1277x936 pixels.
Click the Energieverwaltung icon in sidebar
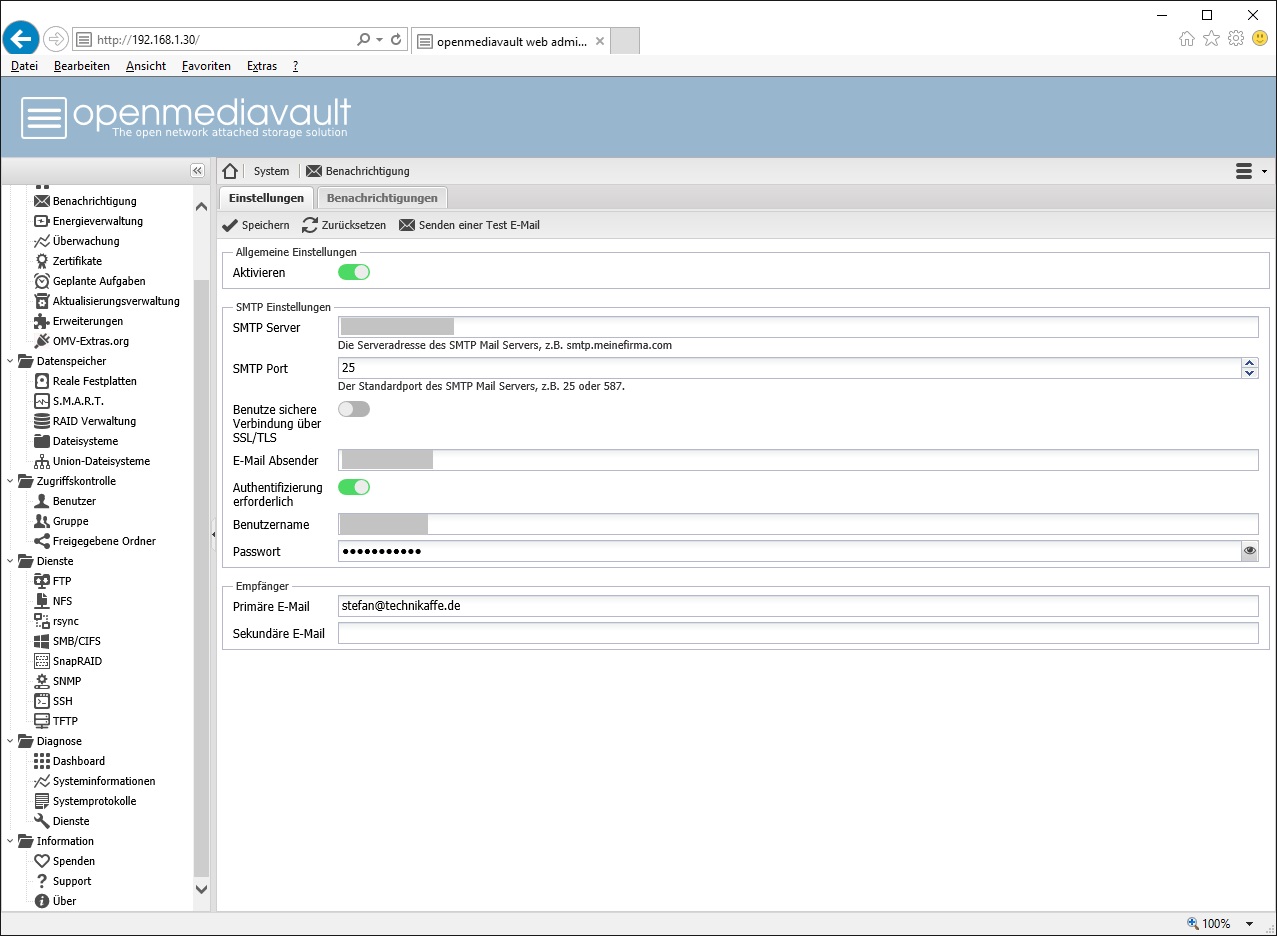[x=42, y=221]
